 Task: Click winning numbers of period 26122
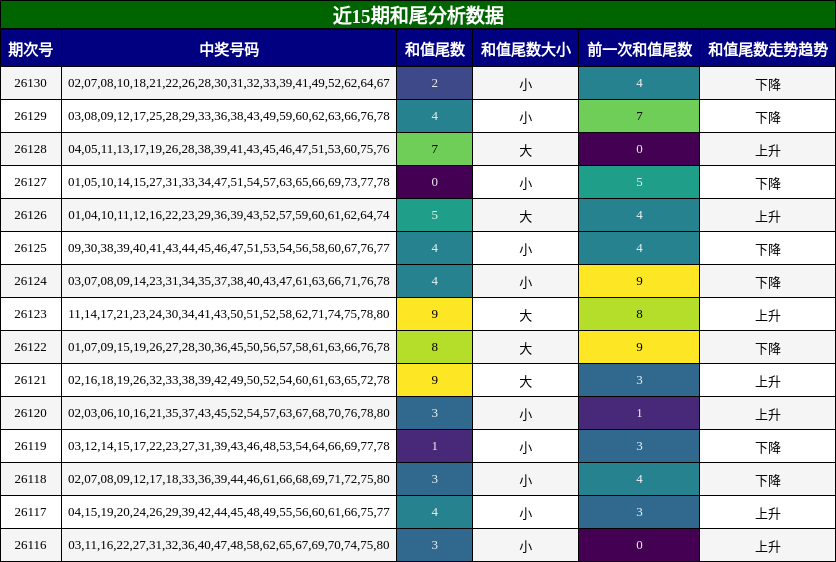click(229, 347)
